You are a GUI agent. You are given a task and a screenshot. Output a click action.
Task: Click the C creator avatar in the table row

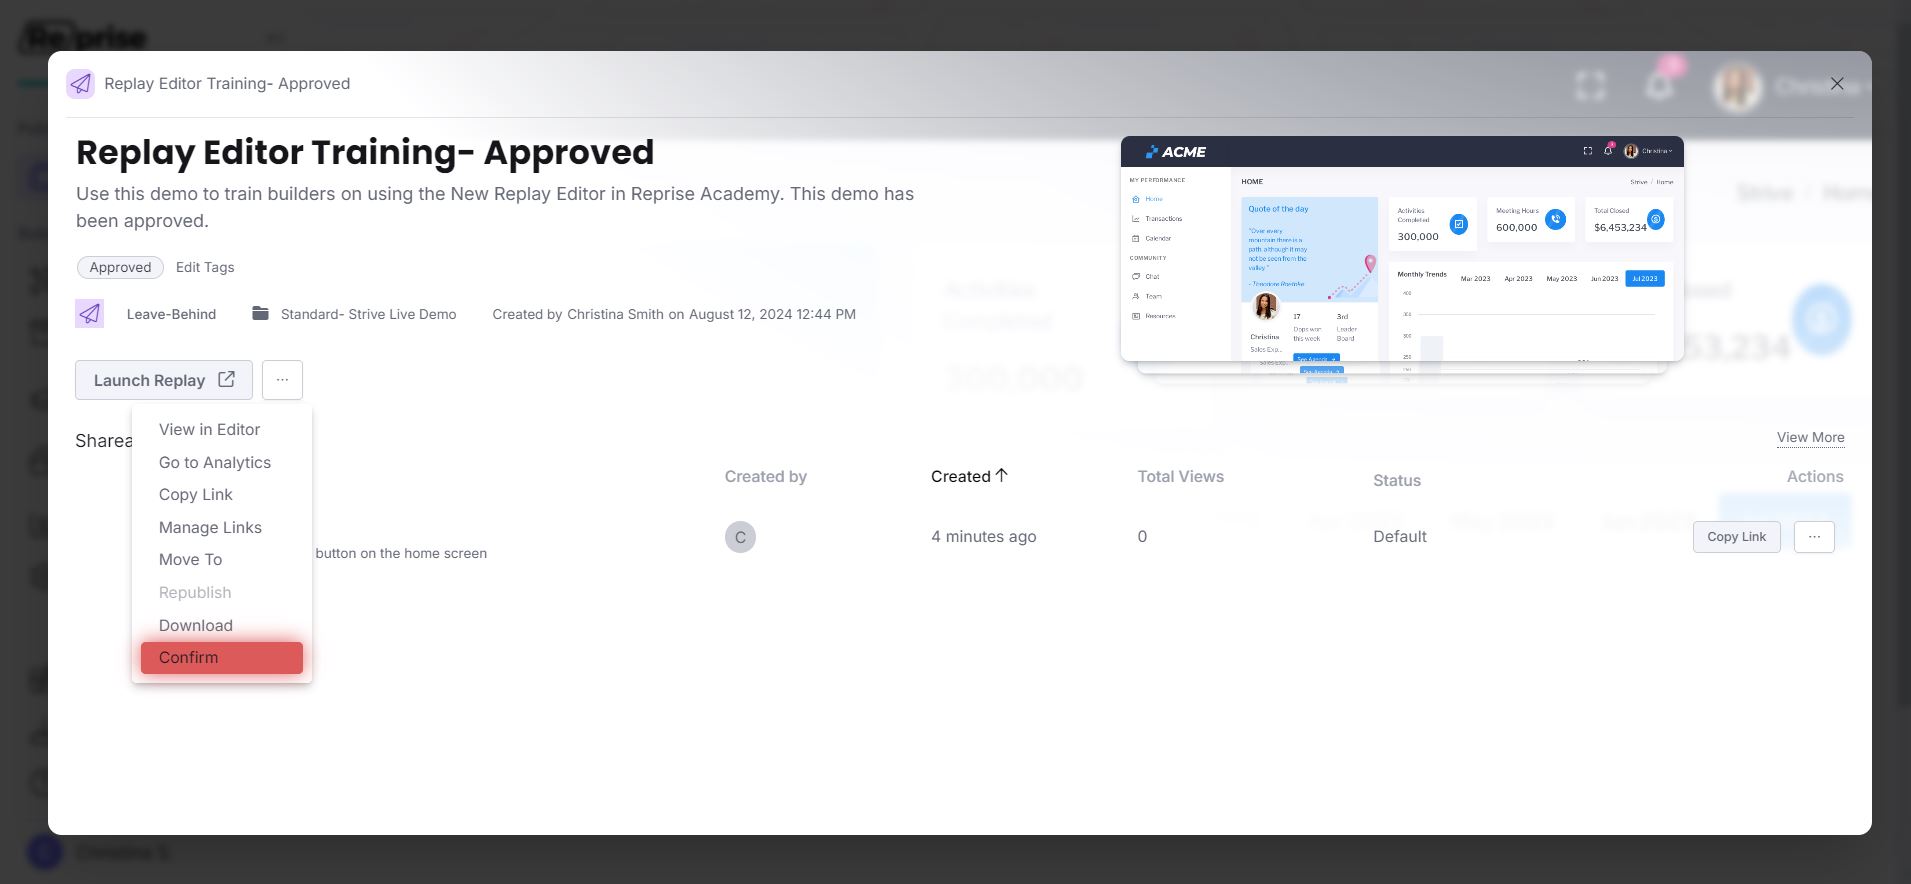(740, 537)
